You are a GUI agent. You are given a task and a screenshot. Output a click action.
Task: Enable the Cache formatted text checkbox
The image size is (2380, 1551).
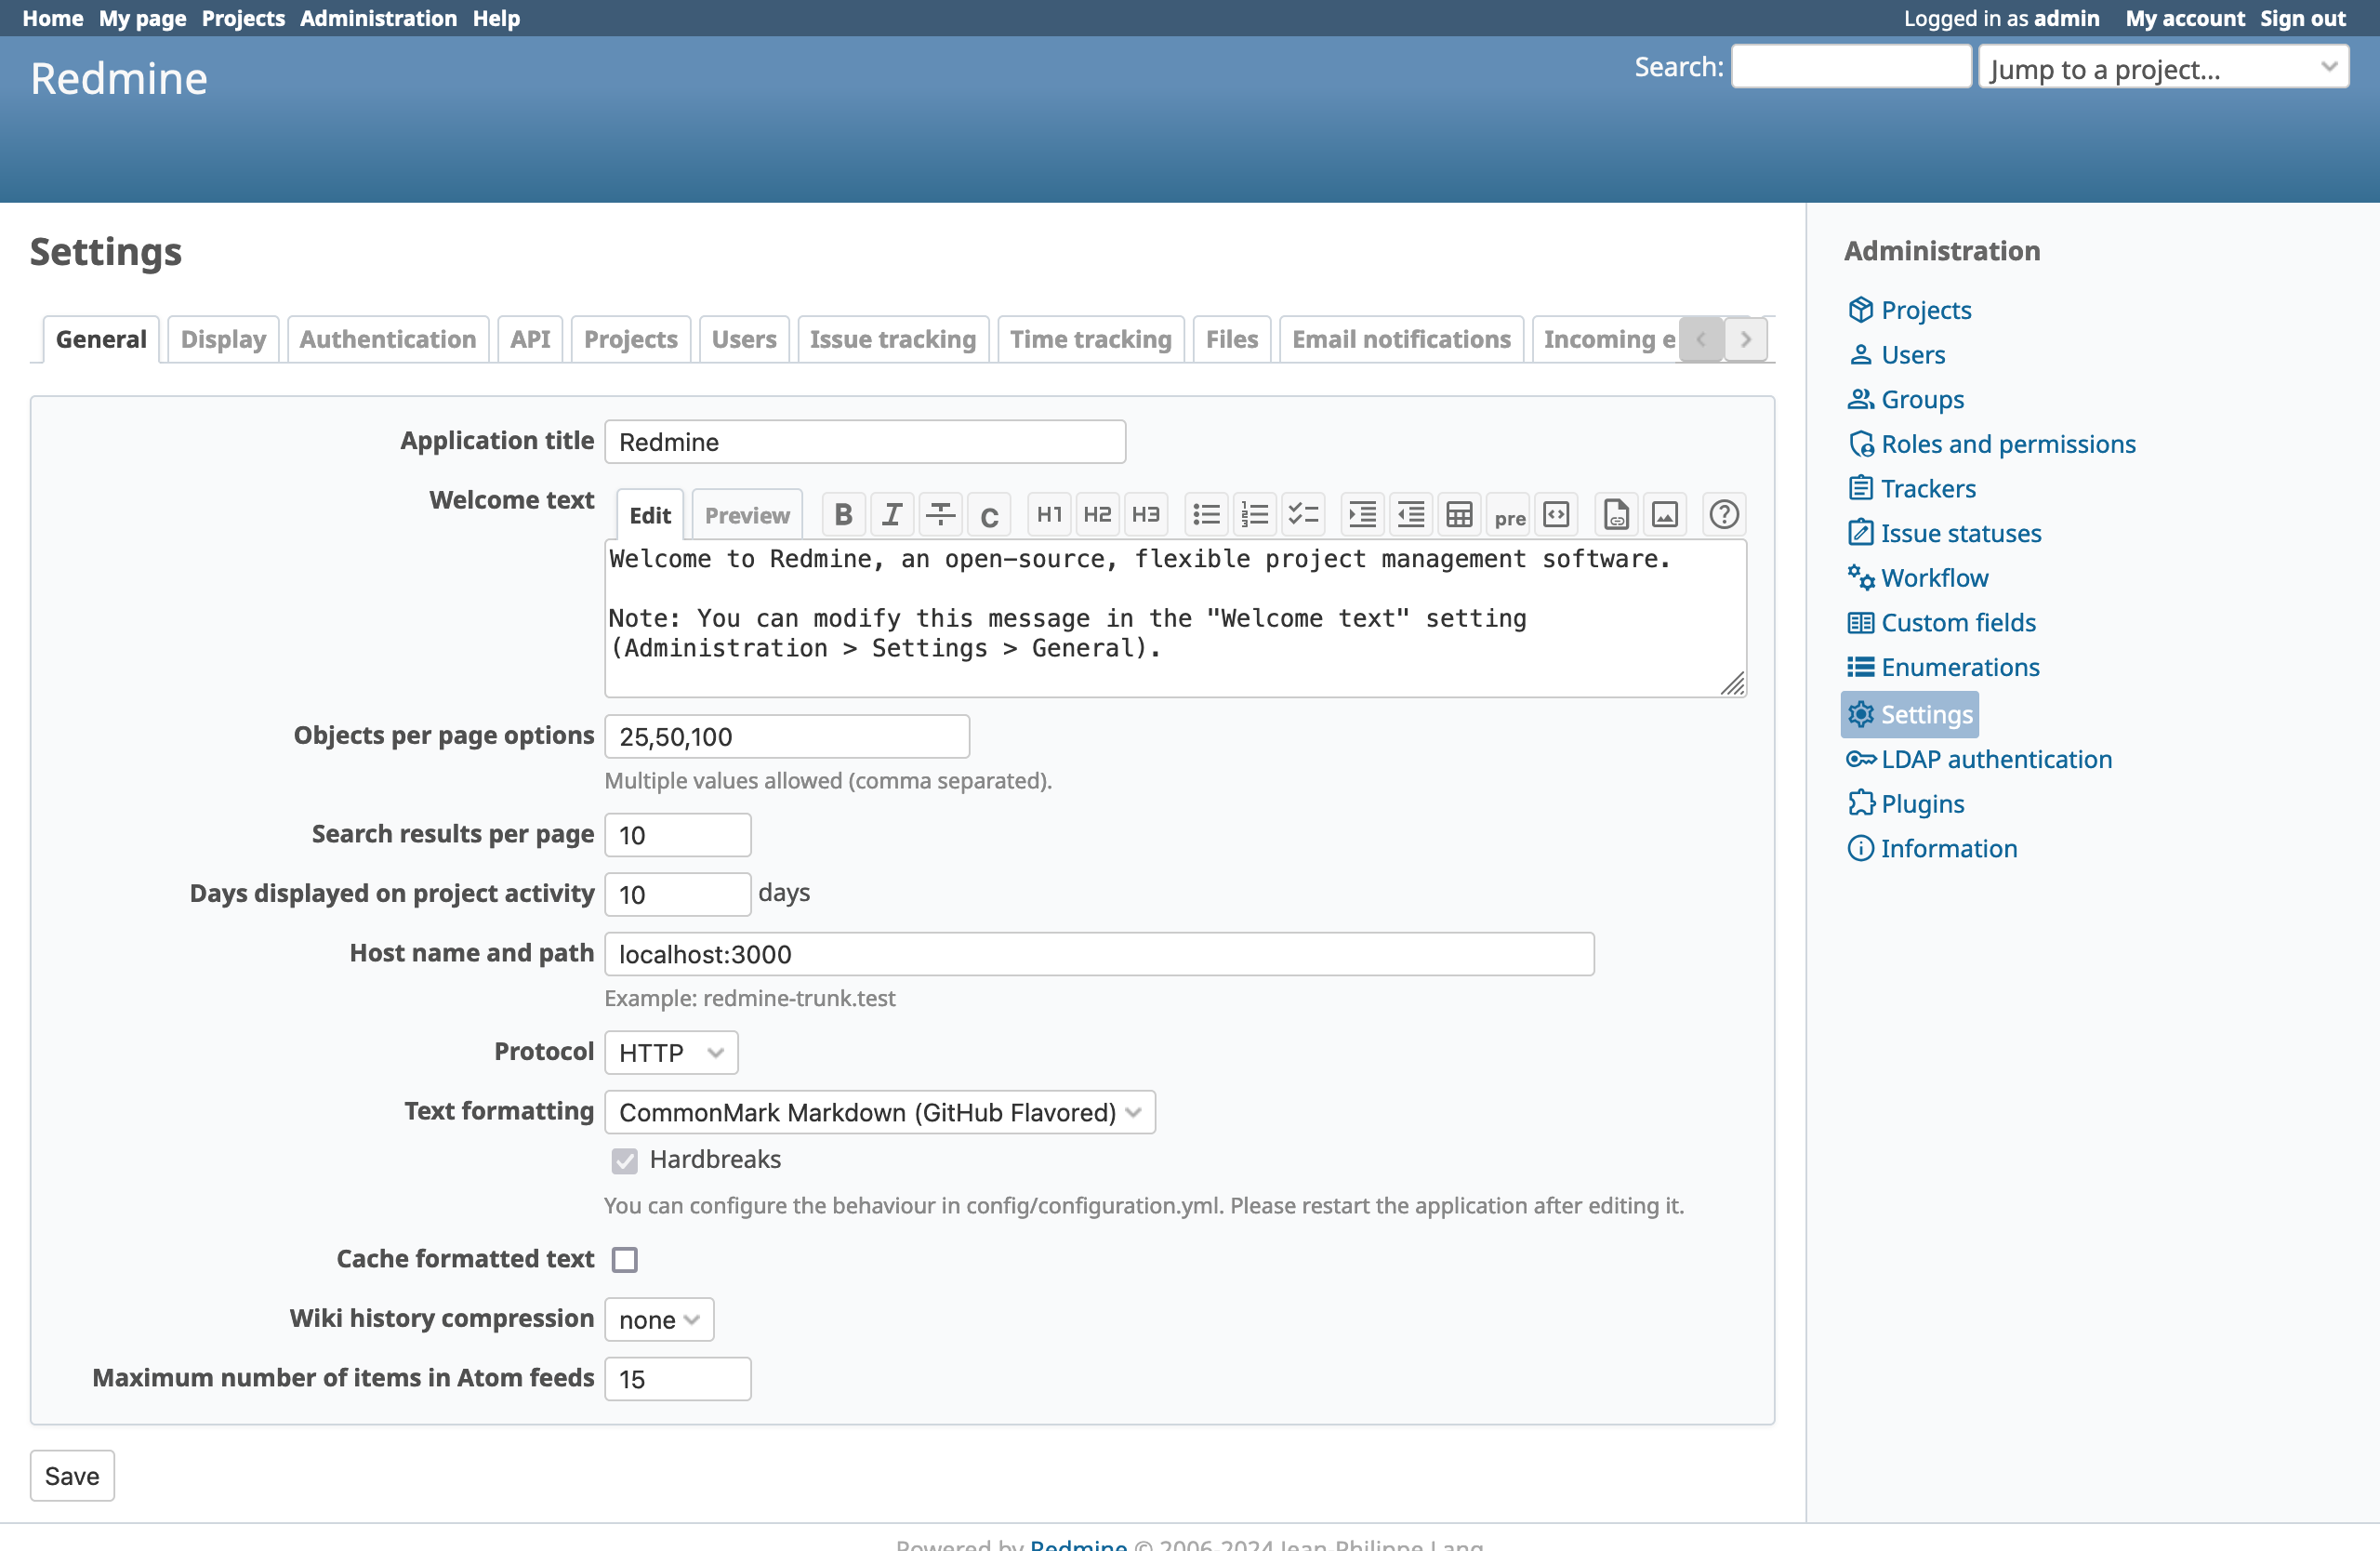click(625, 1259)
